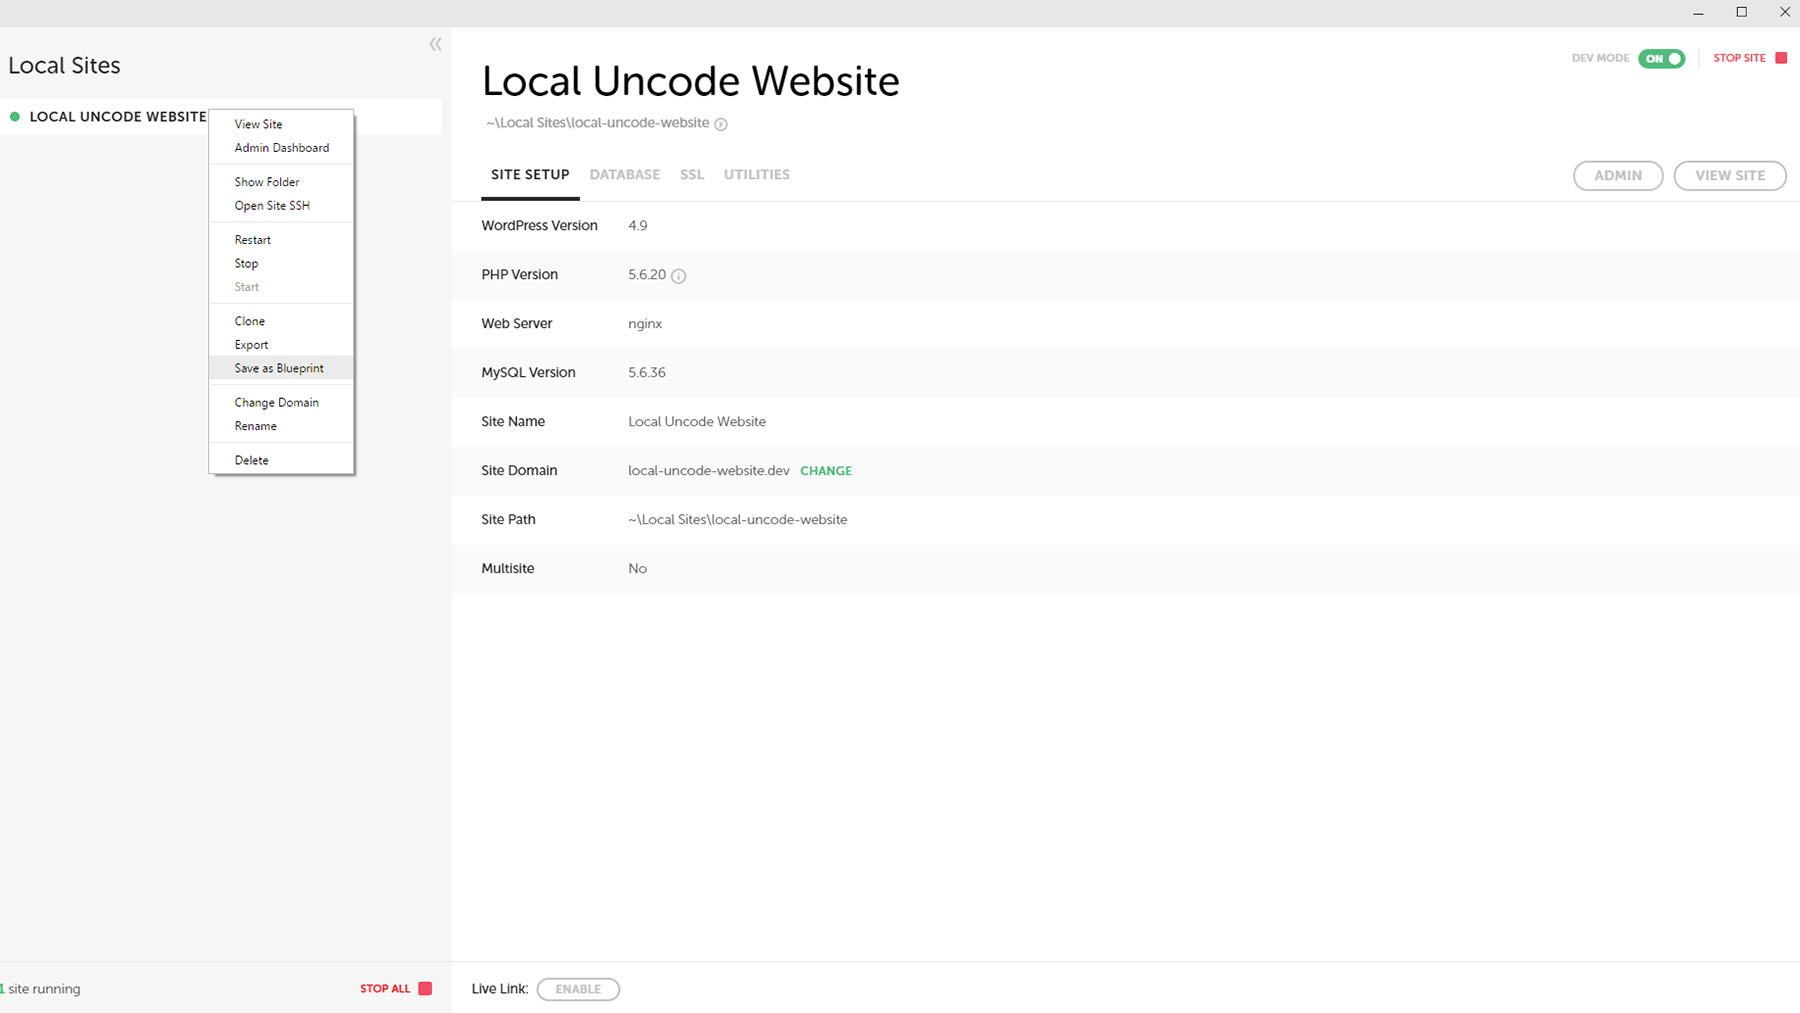Click the info icon next to PHP version 5.6.20
The image size is (1800, 1013).
click(678, 276)
